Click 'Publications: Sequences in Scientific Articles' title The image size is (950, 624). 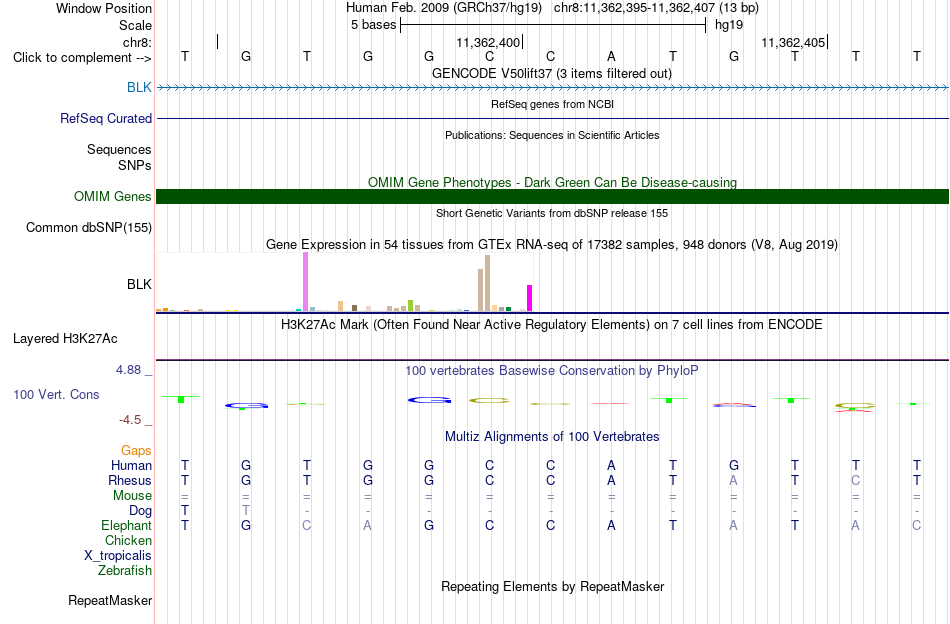(552, 135)
